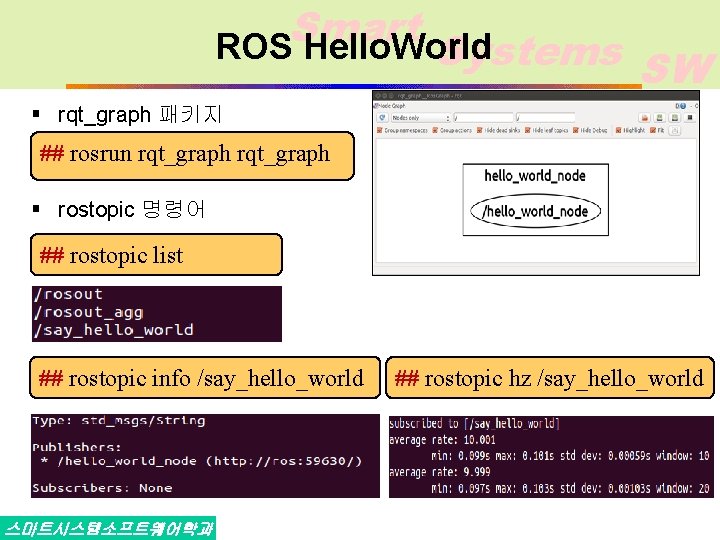Click 'subscribed to [/say_hello_world]' line
This screenshot has width=720, height=540.
tap(474, 423)
